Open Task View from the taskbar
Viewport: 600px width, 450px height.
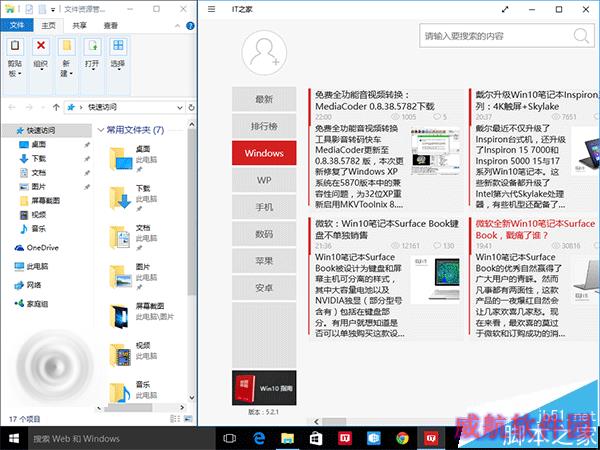[x=229, y=439]
